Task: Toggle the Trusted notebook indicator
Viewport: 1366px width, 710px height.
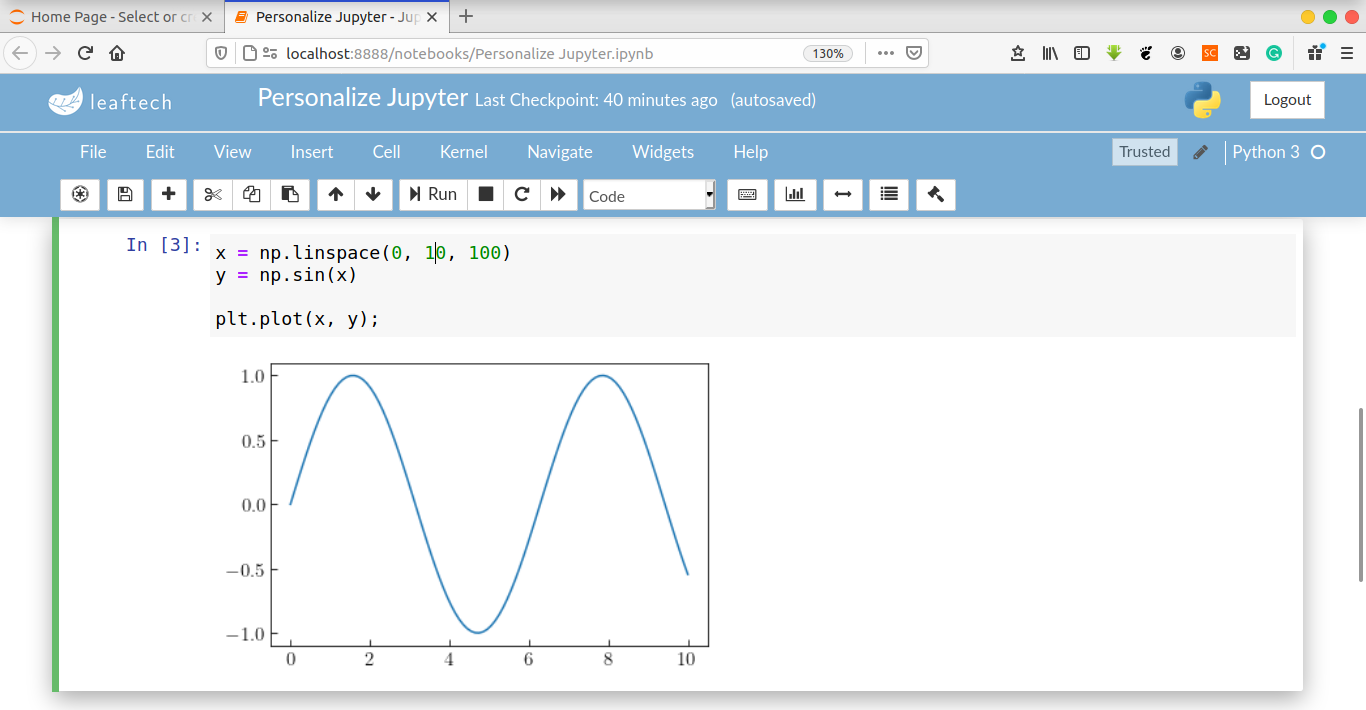Action: (1144, 152)
